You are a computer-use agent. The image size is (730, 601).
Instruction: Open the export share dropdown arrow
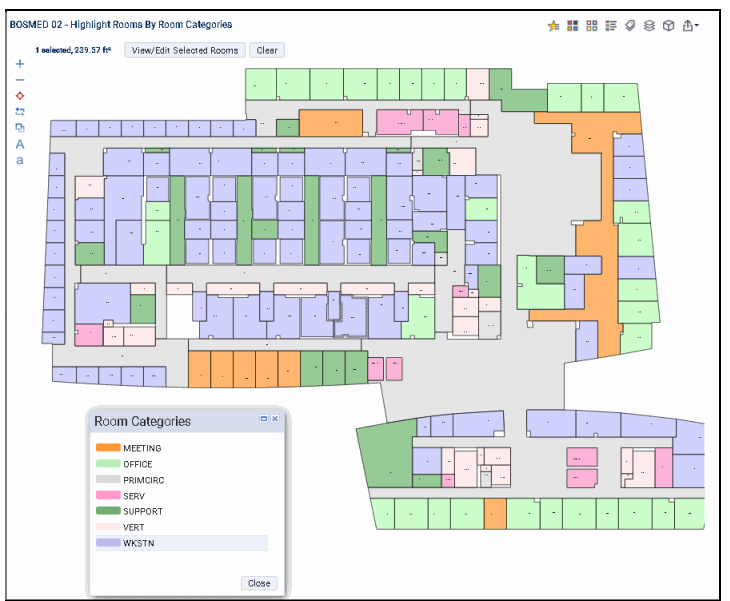(x=697, y=26)
